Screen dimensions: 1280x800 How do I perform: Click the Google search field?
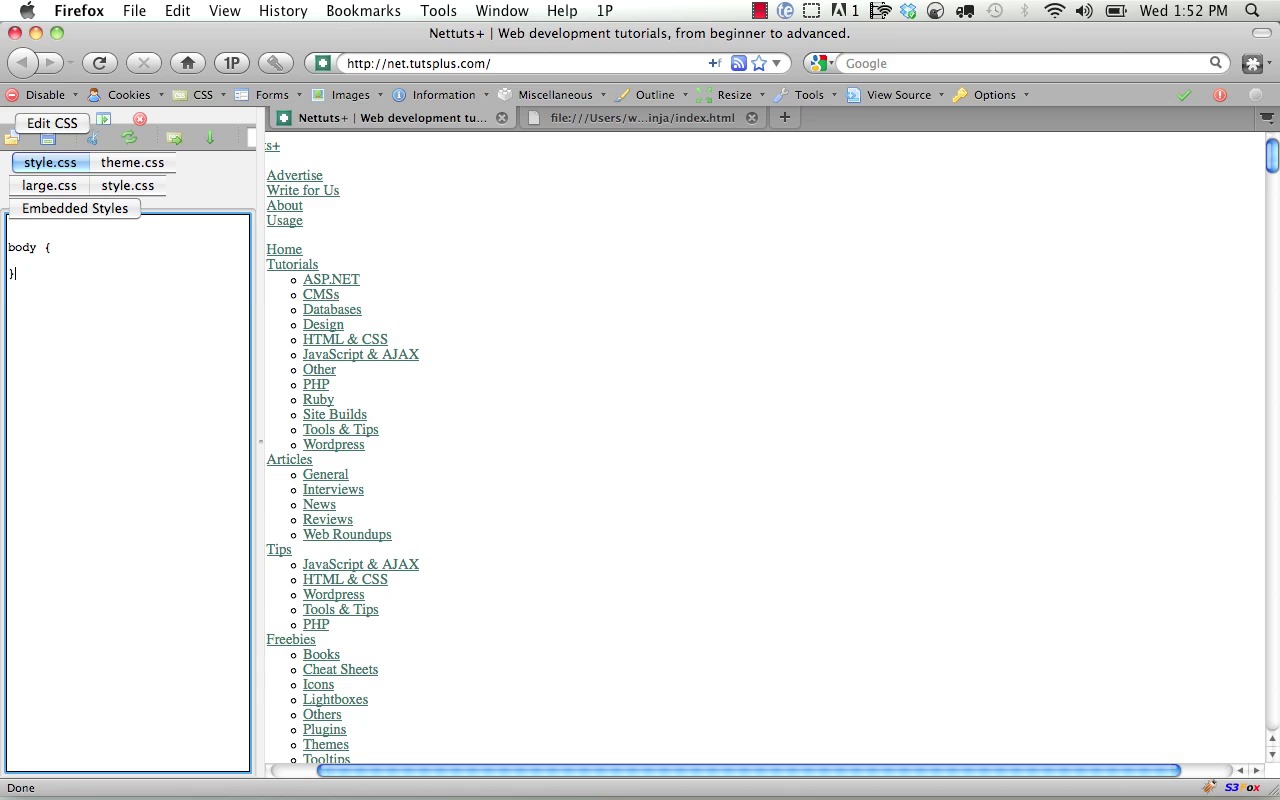point(1023,63)
